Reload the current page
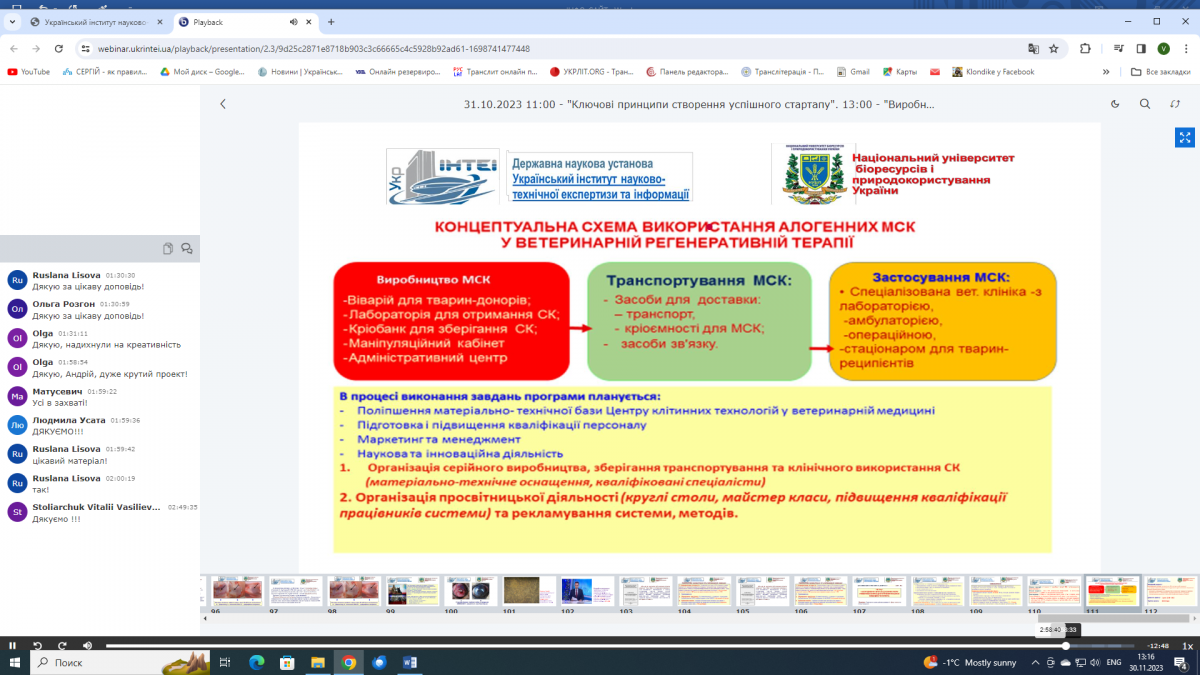This screenshot has height=675, width=1200. [x=60, y=48]
